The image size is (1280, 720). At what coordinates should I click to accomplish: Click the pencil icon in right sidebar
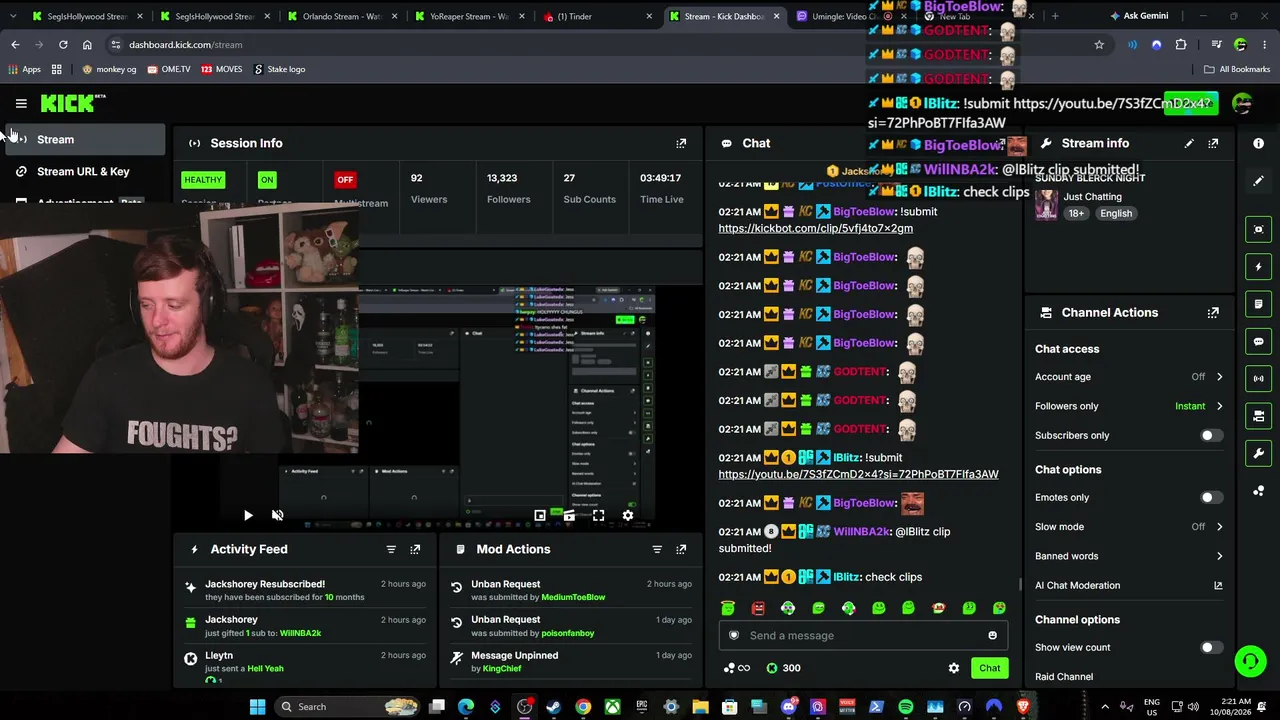[x=1259, y=181]
